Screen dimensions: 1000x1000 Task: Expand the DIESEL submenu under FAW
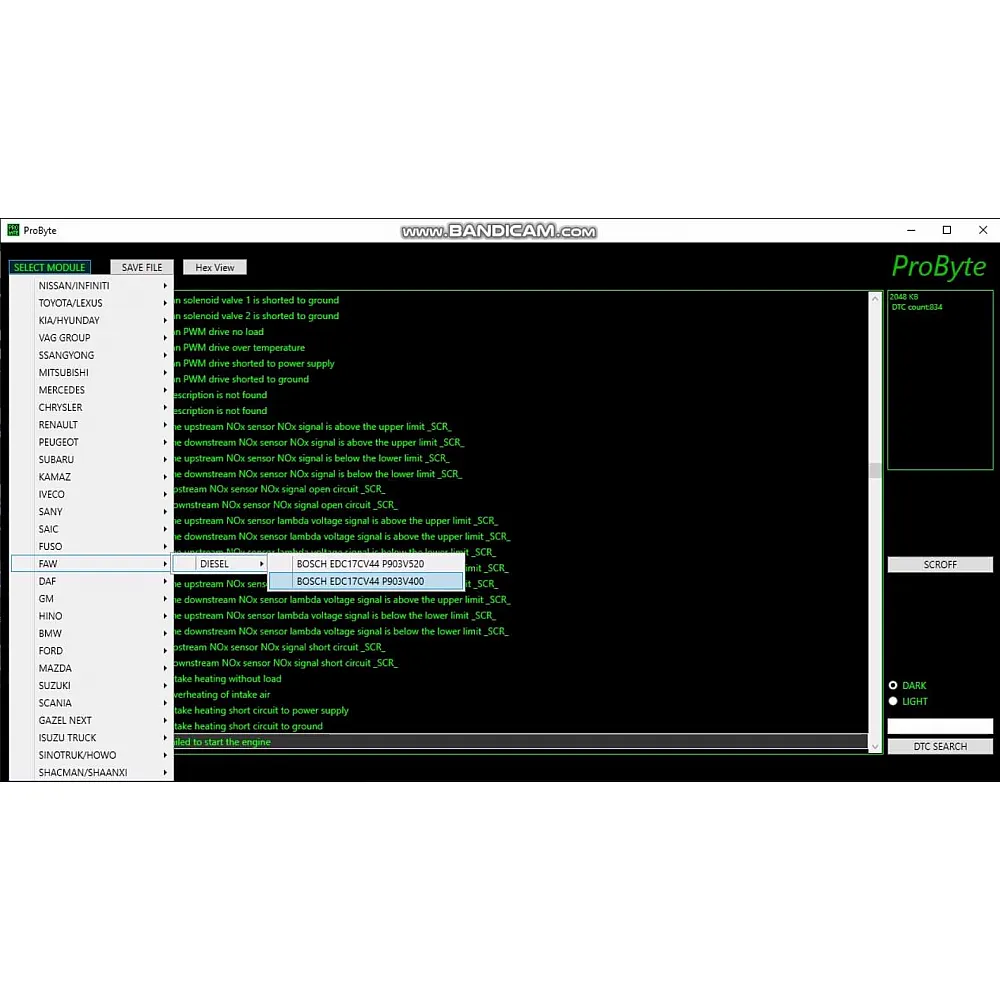[x=220, y=564]
